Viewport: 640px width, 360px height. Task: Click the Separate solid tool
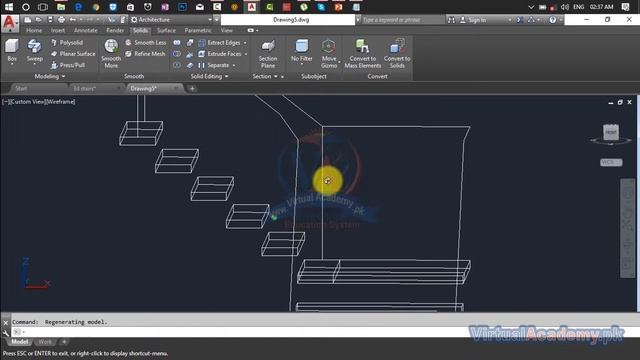(214, 65)
